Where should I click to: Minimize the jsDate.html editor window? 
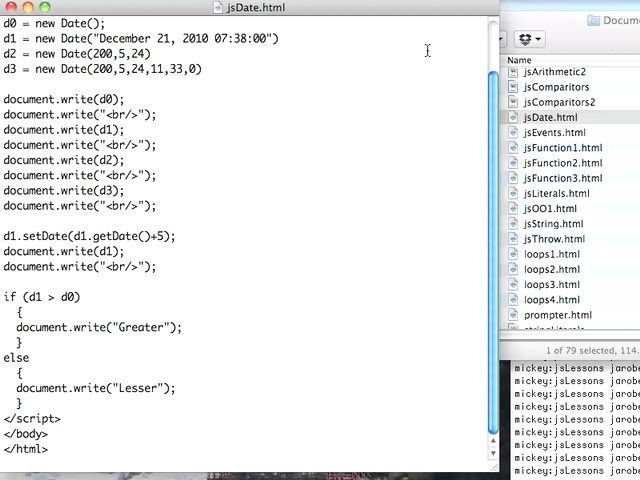point(28,7)
